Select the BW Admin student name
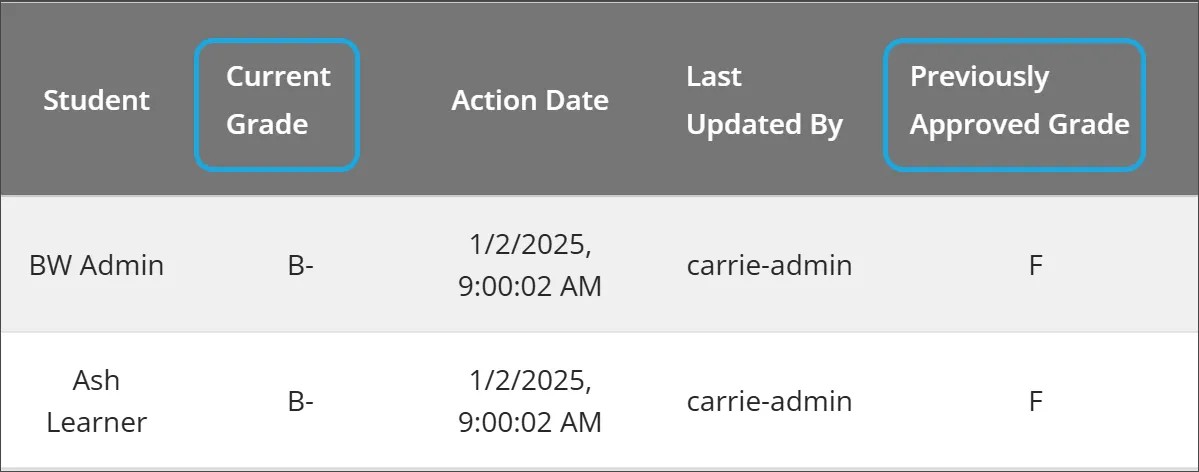Screen dimensions: 1199x472 tap(96, 265)
